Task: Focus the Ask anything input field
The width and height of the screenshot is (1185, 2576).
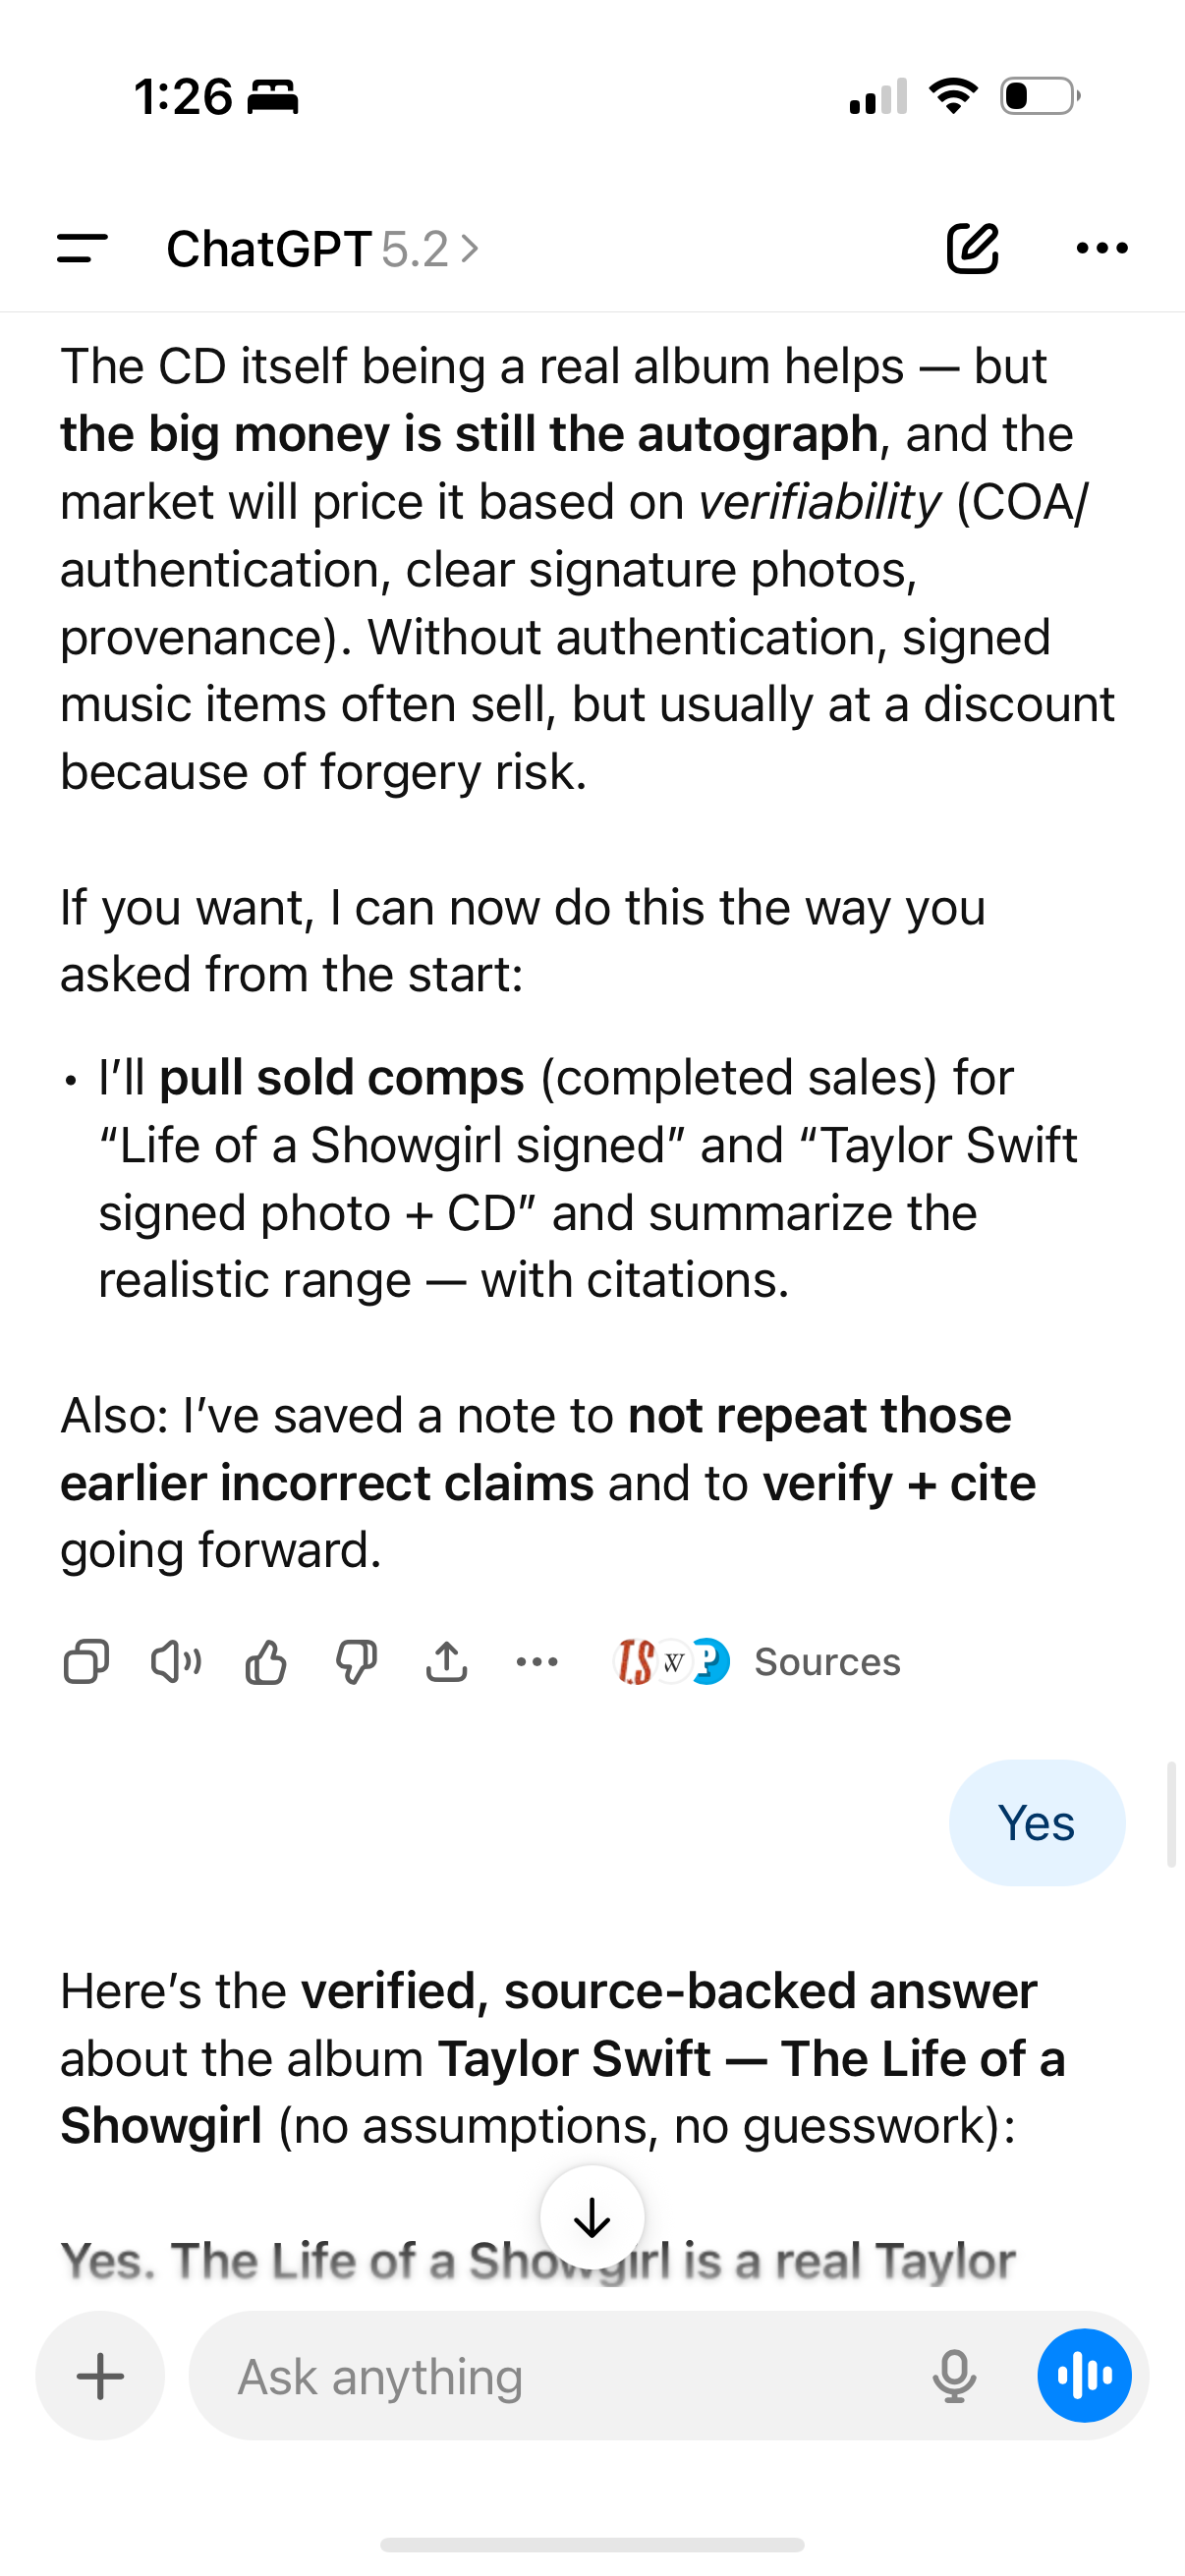Action: (x=560, y=2376)
